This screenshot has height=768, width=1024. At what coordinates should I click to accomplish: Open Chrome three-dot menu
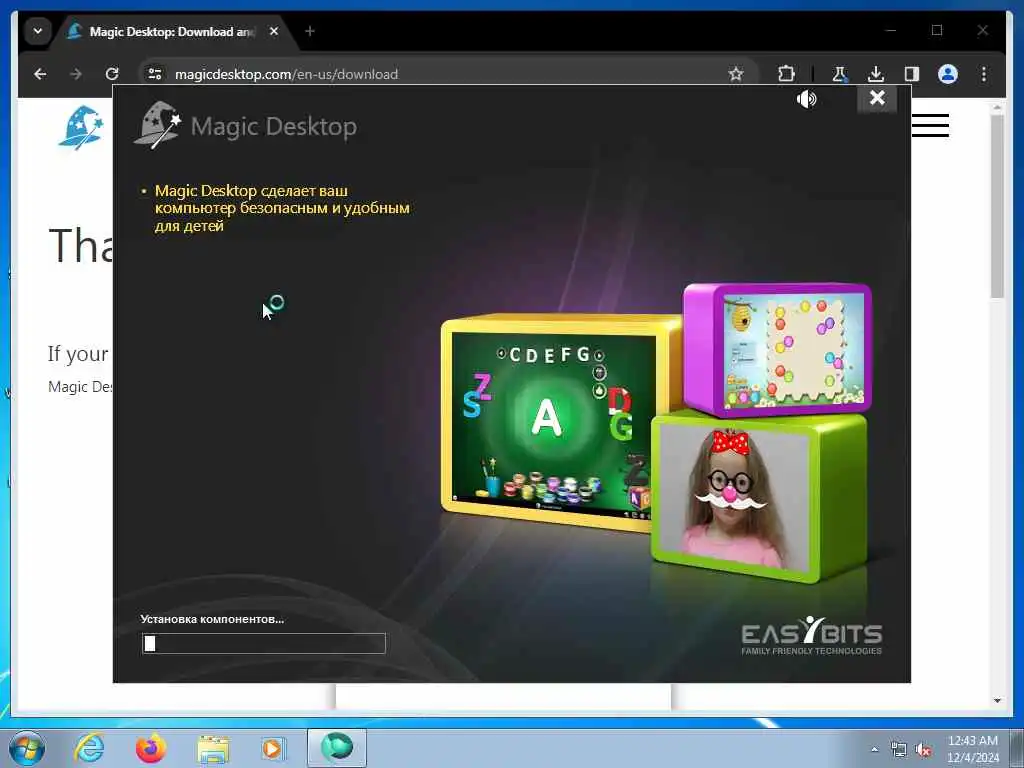coord(984,74)
